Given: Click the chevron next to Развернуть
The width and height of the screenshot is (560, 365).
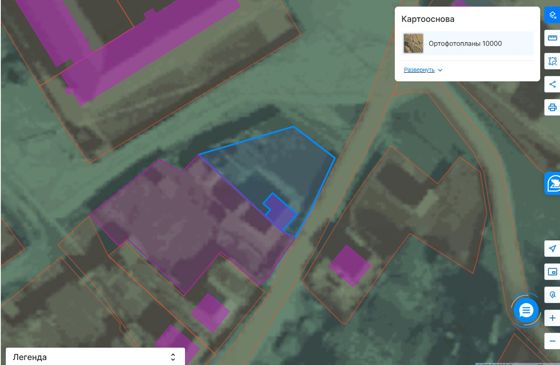Looking at the screenshot, I should [440, 70].
